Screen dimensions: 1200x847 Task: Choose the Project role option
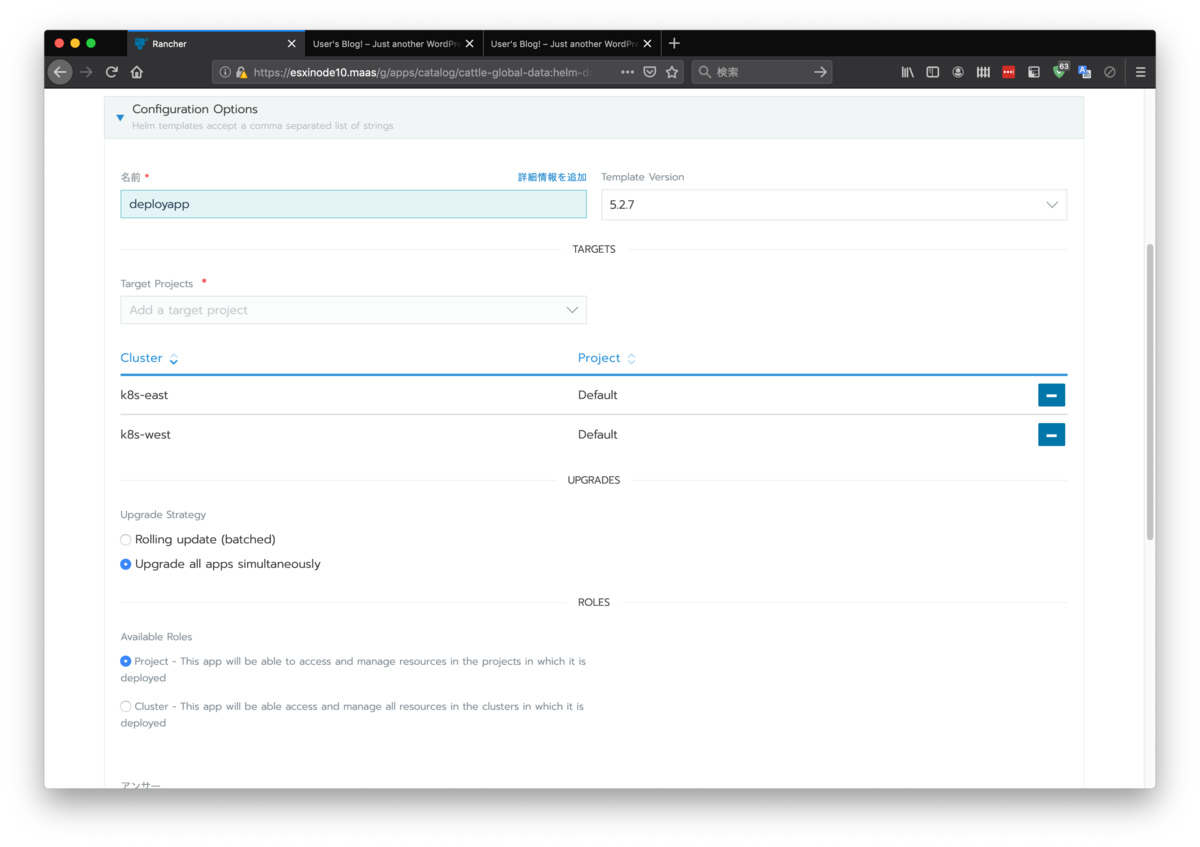click(x=126, y=661)
